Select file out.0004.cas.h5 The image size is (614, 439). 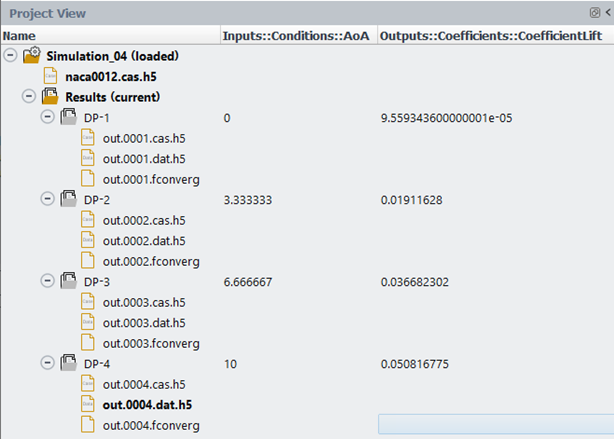pyautogui.click(x=144, y=385)
